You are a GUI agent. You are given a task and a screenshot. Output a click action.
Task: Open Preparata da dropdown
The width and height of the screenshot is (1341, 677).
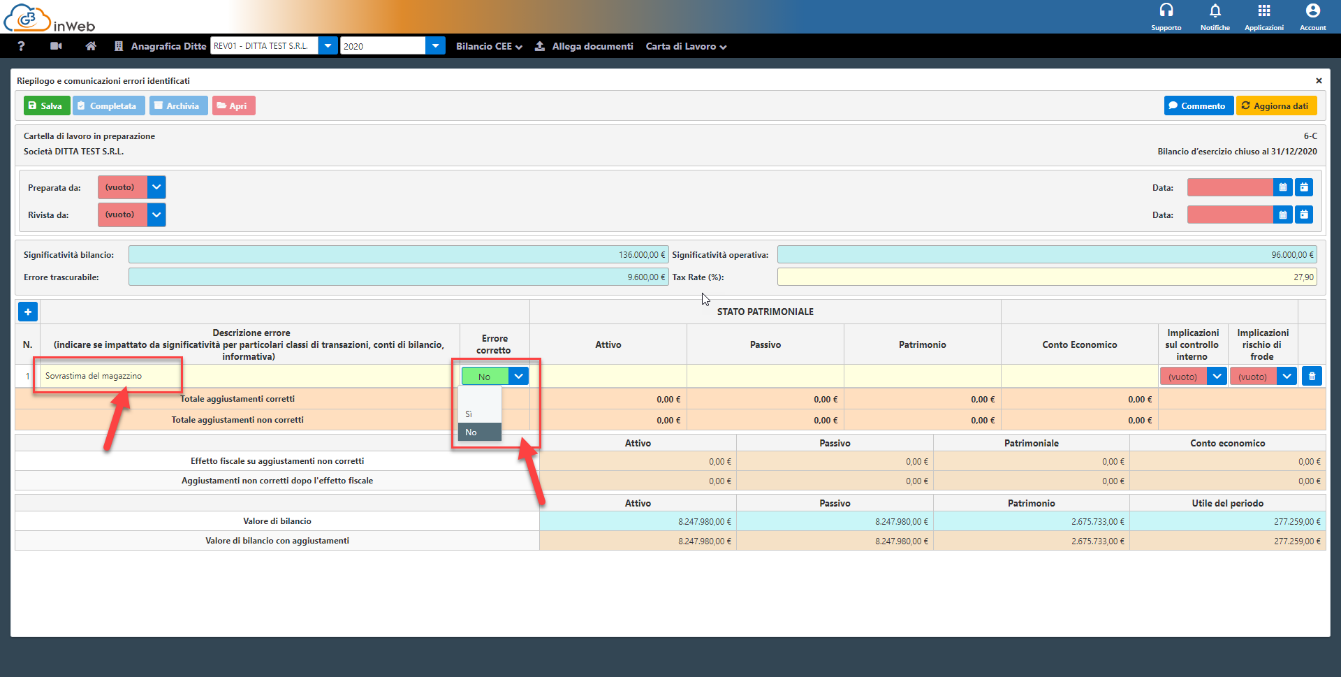(x=156, y=186)
